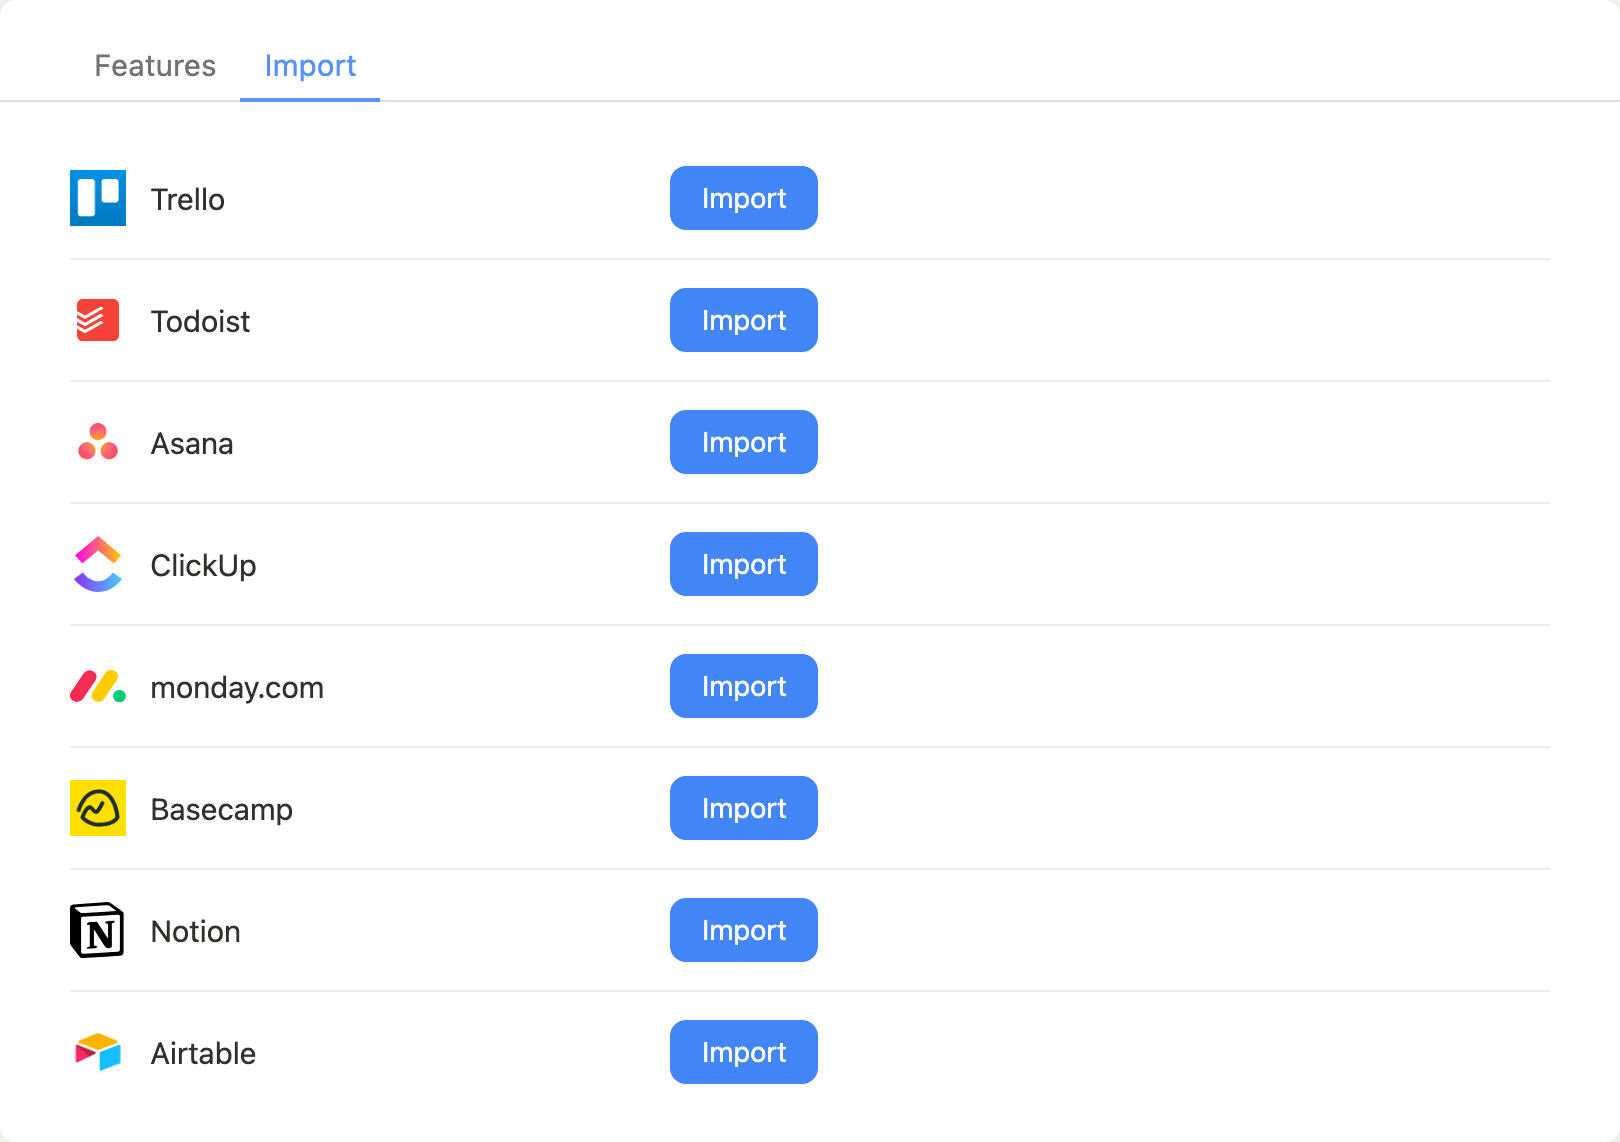Screen dimensions: 1620x1142
Task: Import bases from Airtable
Action: 744,1052
